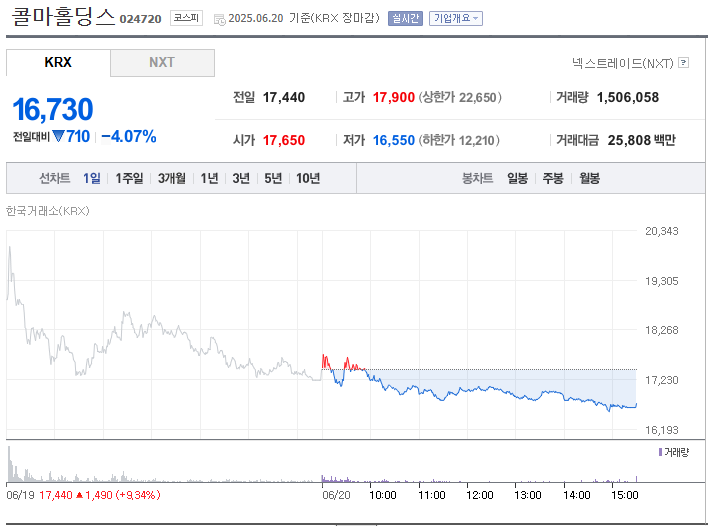This screenshot has height=526, width=708.
Task: Choose the 5년 chart range
Action: click(273, 178)
